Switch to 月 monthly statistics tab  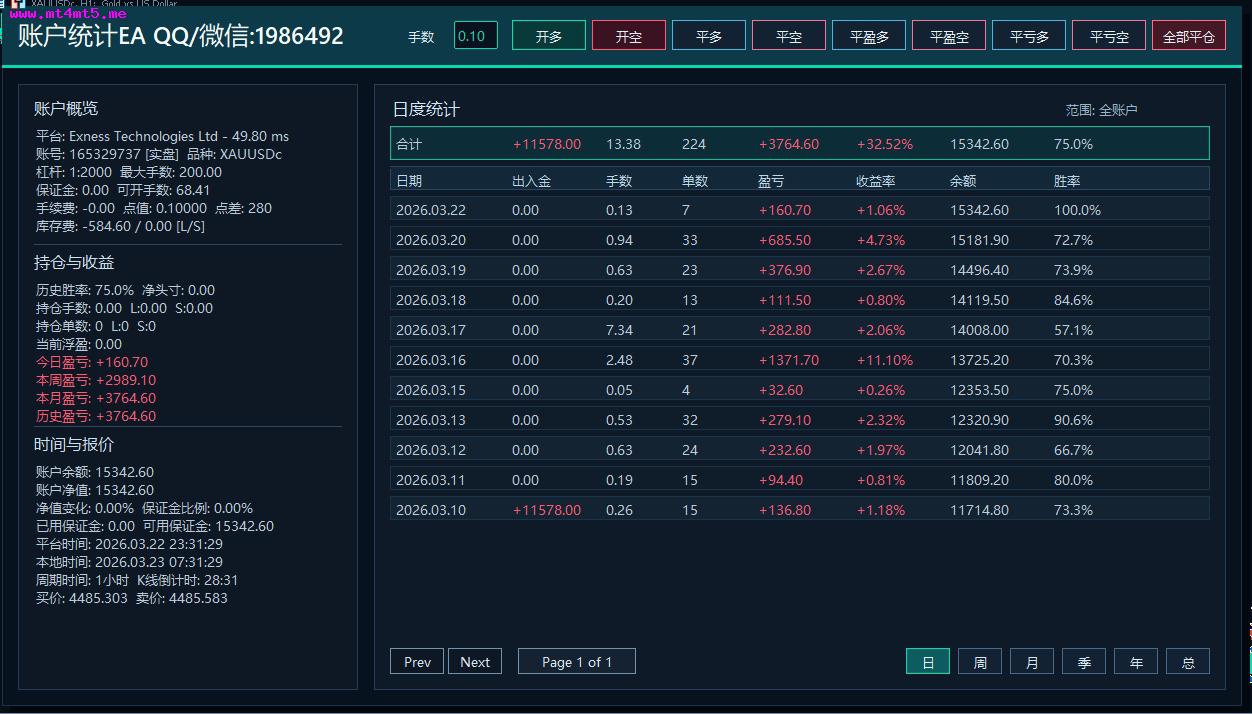pyautogui.click(x=1031, y=662)
